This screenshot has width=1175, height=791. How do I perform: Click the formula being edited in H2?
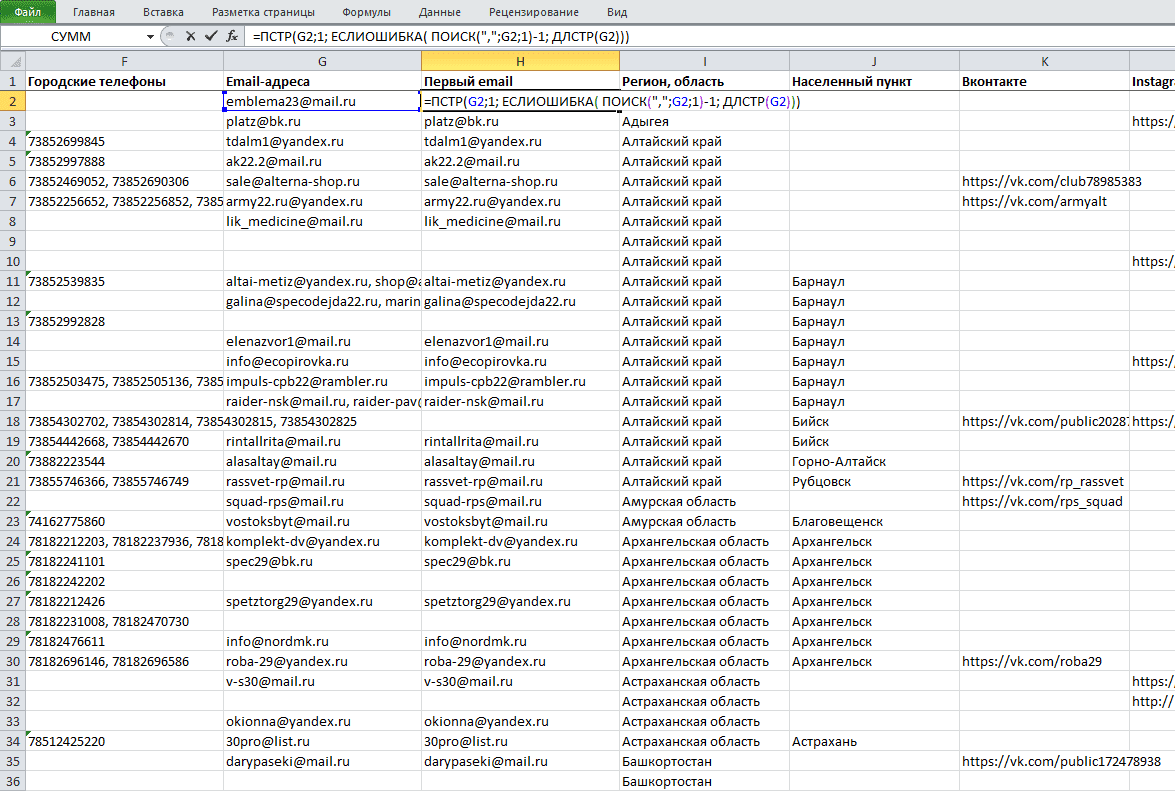(x=611, y=101)
